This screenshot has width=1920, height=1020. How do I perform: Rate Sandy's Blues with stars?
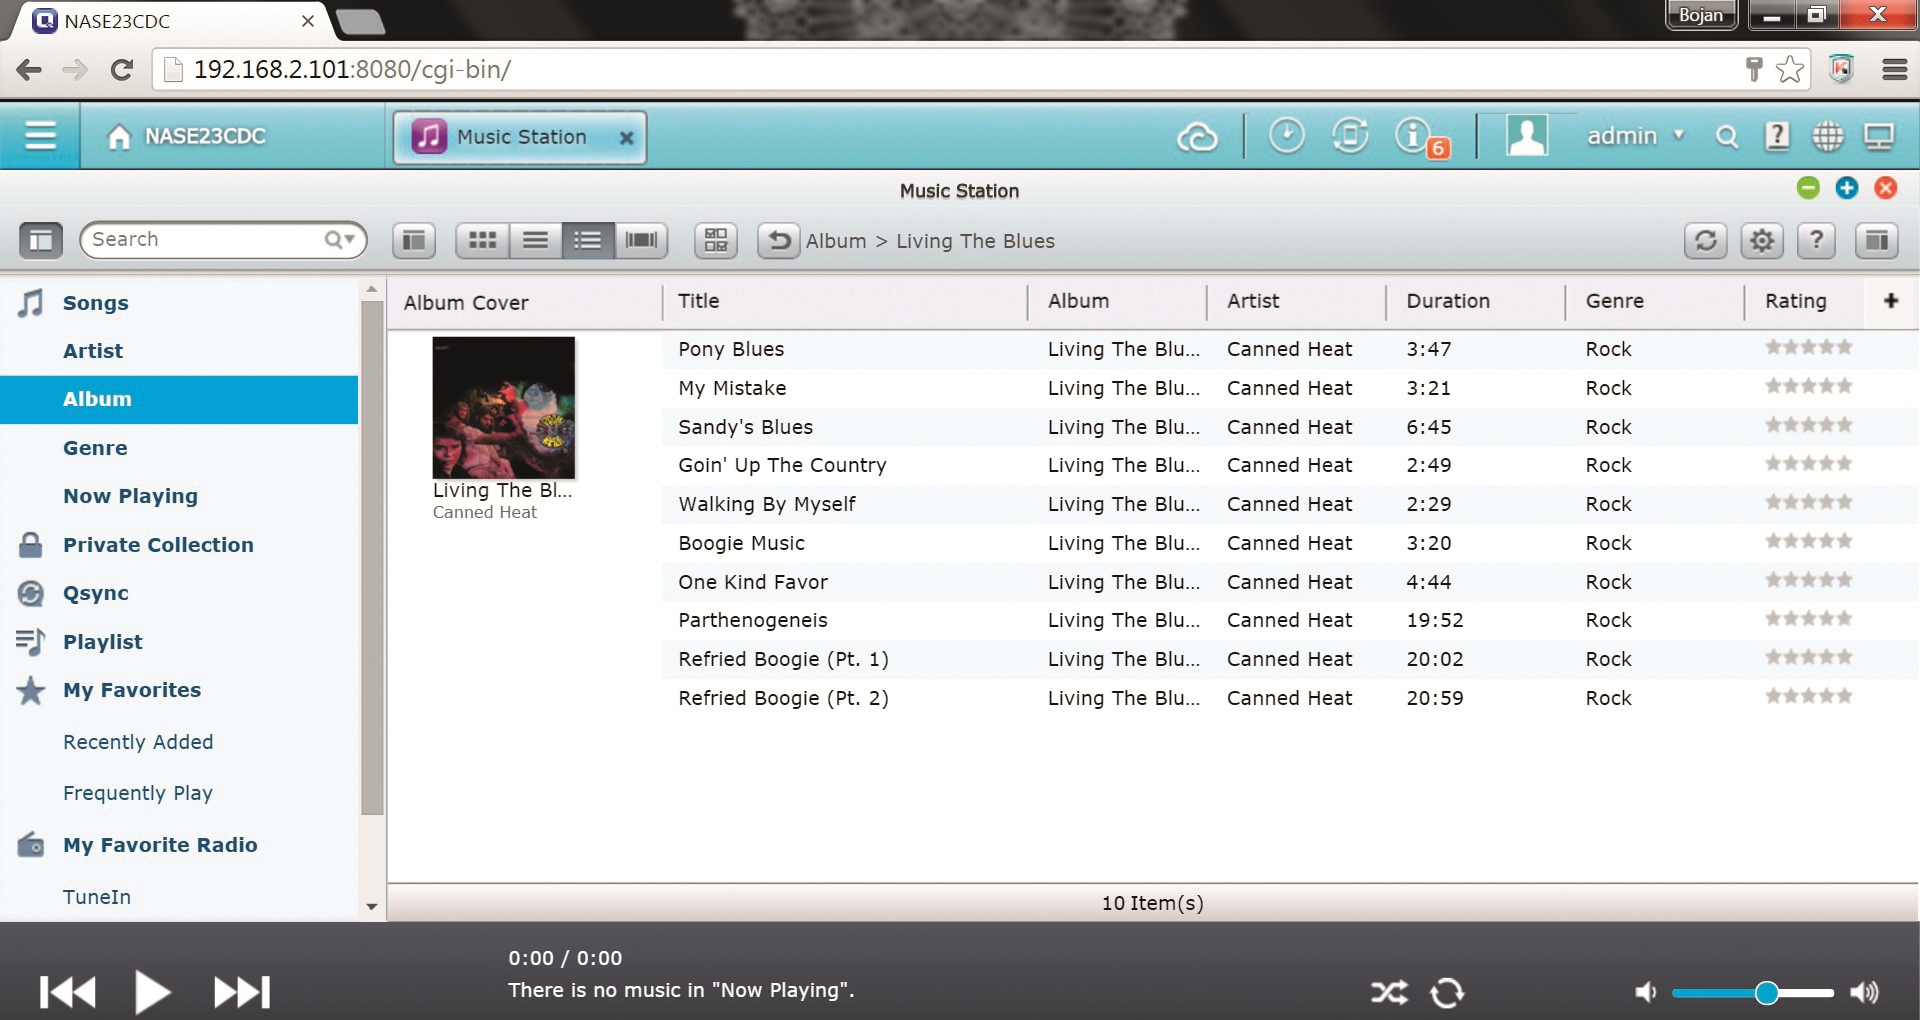click(x=1808, y=425)
